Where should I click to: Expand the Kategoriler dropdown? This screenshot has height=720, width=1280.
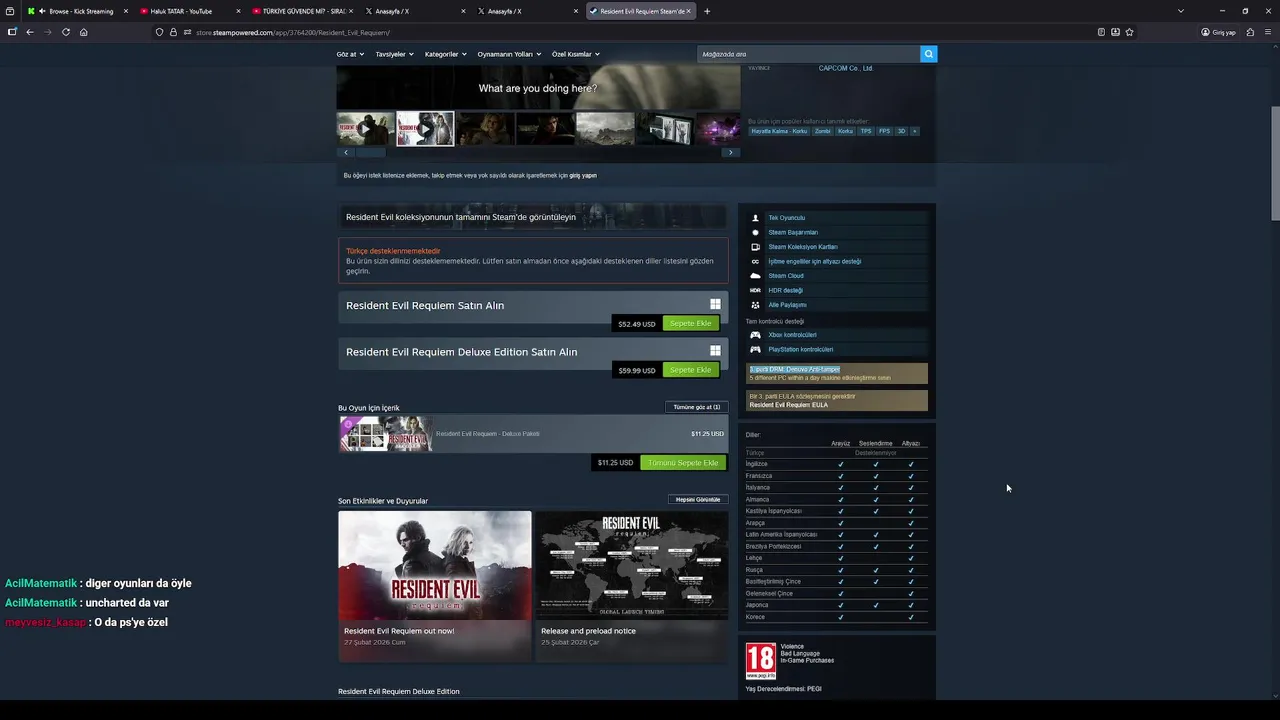445,54
